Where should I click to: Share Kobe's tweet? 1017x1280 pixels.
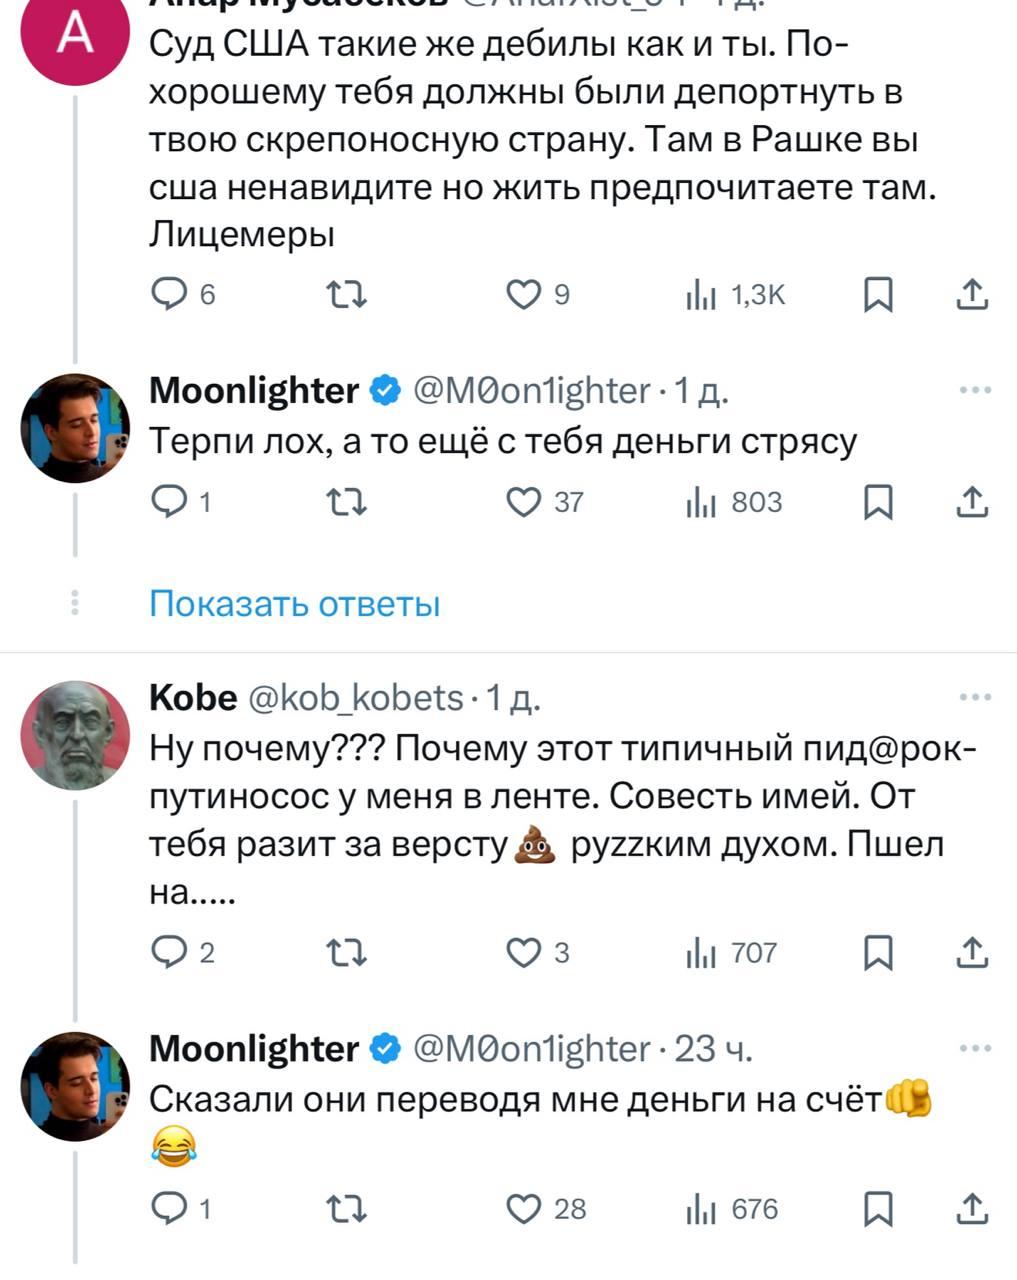972,953
